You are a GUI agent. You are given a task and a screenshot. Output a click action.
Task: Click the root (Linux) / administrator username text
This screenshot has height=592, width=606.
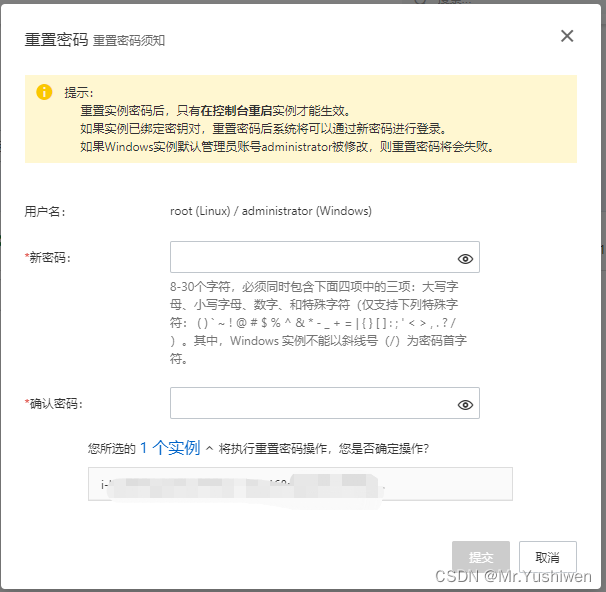(271, 211)
